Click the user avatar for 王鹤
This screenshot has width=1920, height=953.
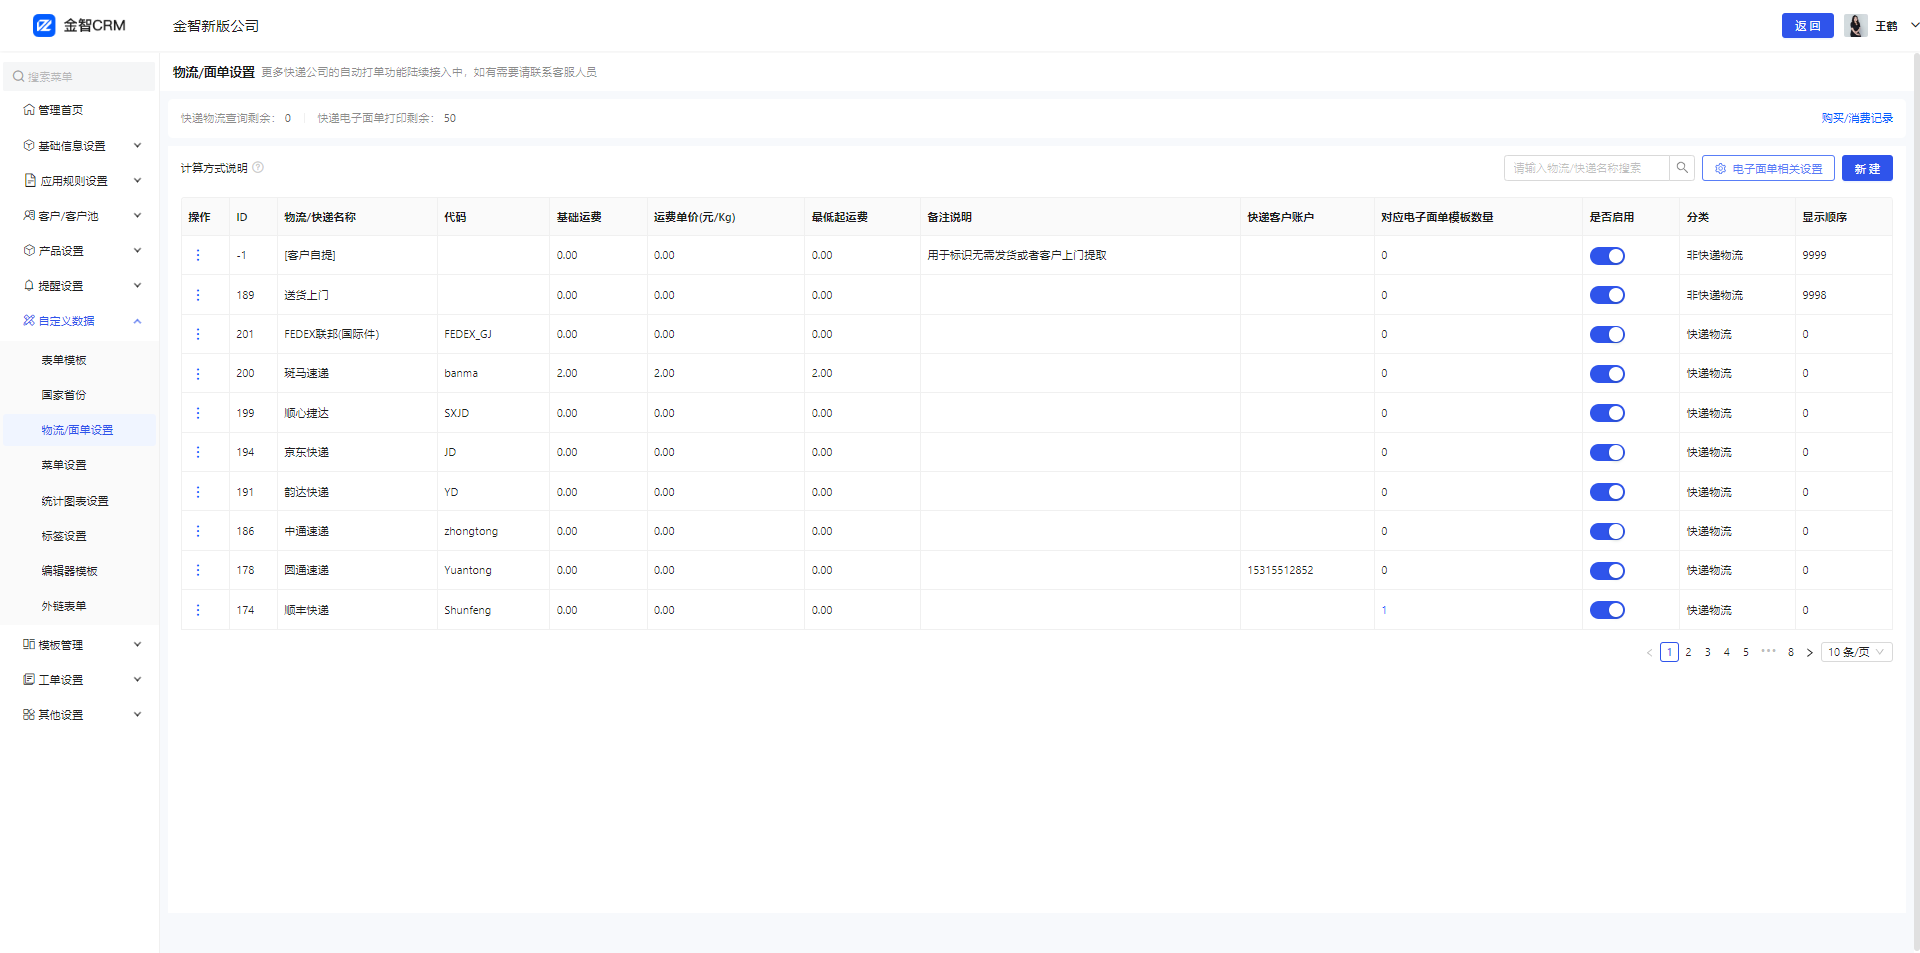pyautogui.click(x=1856, y=26)
